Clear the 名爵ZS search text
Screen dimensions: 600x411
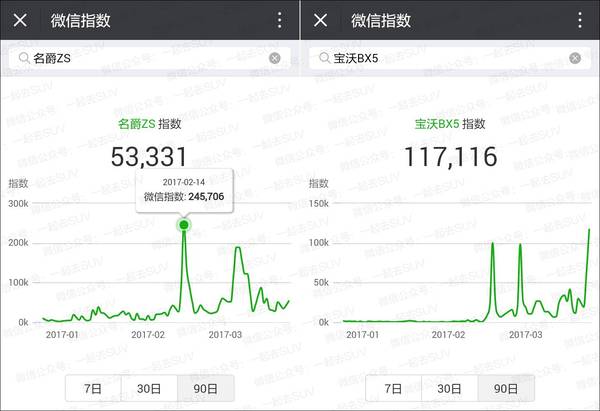pos(275,58)
